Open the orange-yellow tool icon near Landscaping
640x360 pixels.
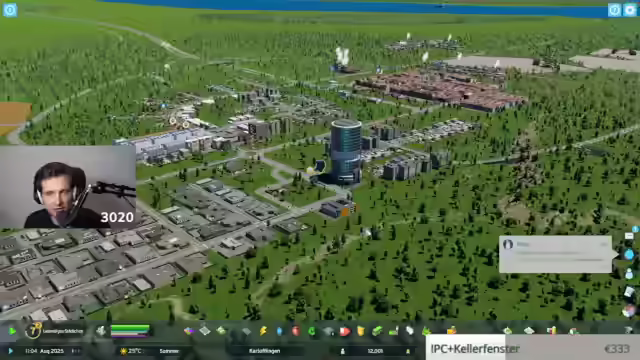451,330
